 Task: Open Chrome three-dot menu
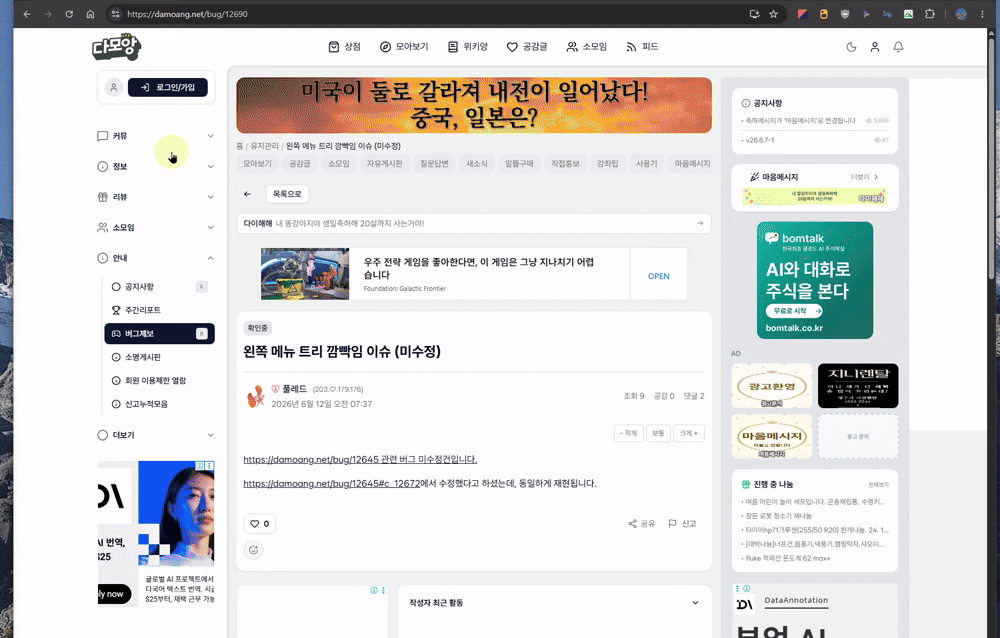coord(982,13)
